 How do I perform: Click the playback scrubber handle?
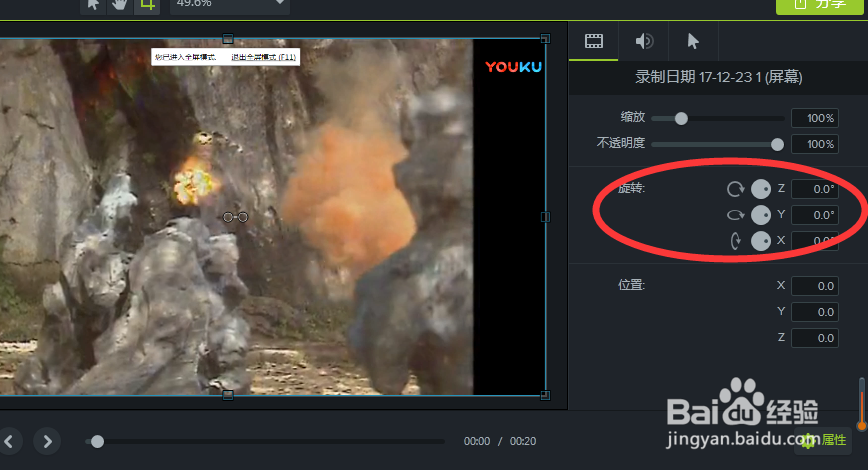[x=97, y=441]
